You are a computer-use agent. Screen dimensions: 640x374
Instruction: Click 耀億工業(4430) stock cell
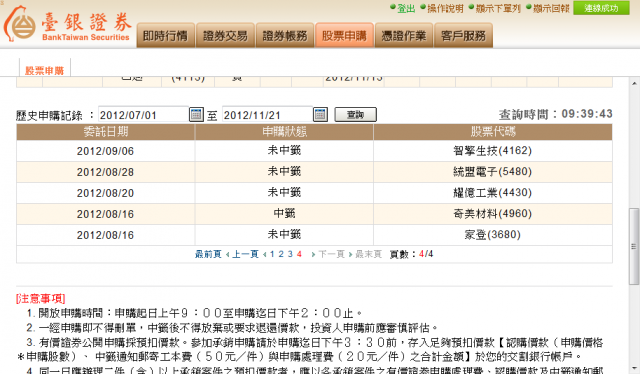[x=493, y=193]
